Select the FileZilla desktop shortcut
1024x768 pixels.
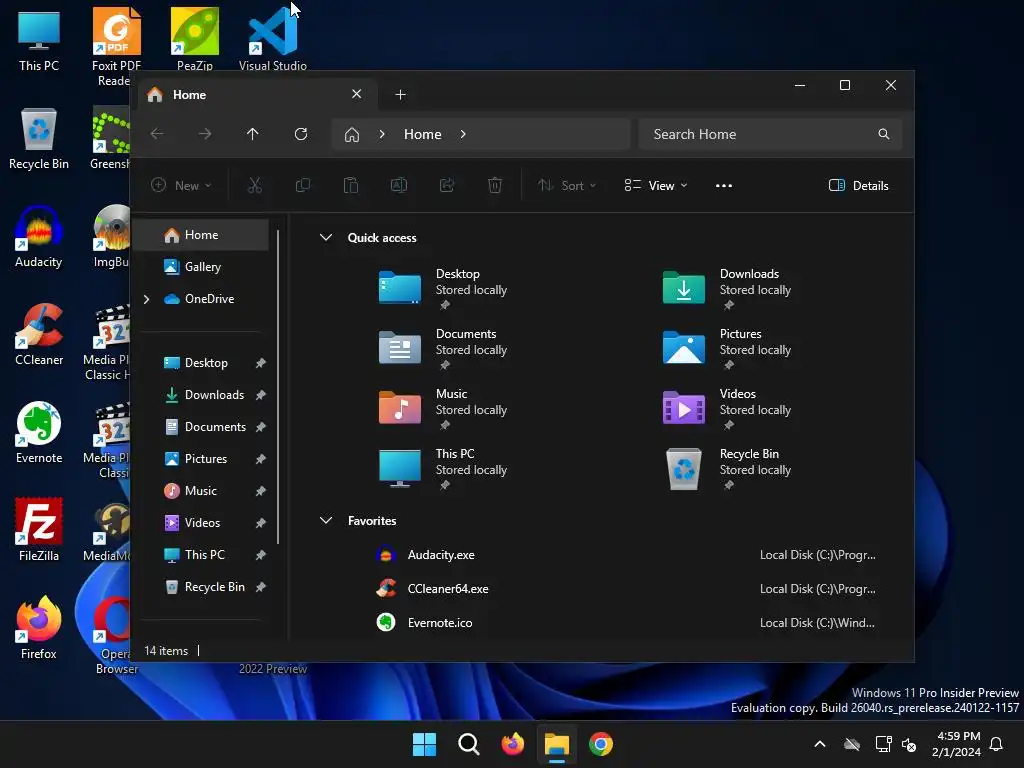click(x=39, y=529)
